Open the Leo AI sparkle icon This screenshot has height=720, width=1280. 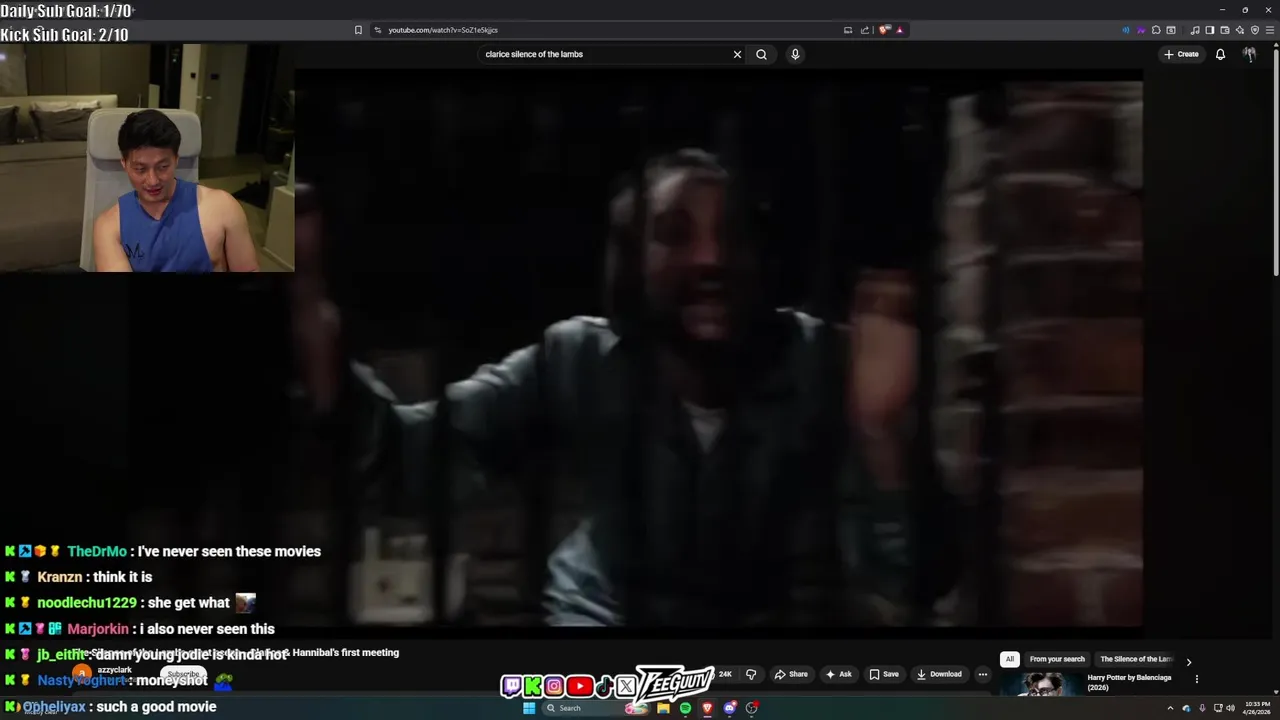tap(1240, 30)
